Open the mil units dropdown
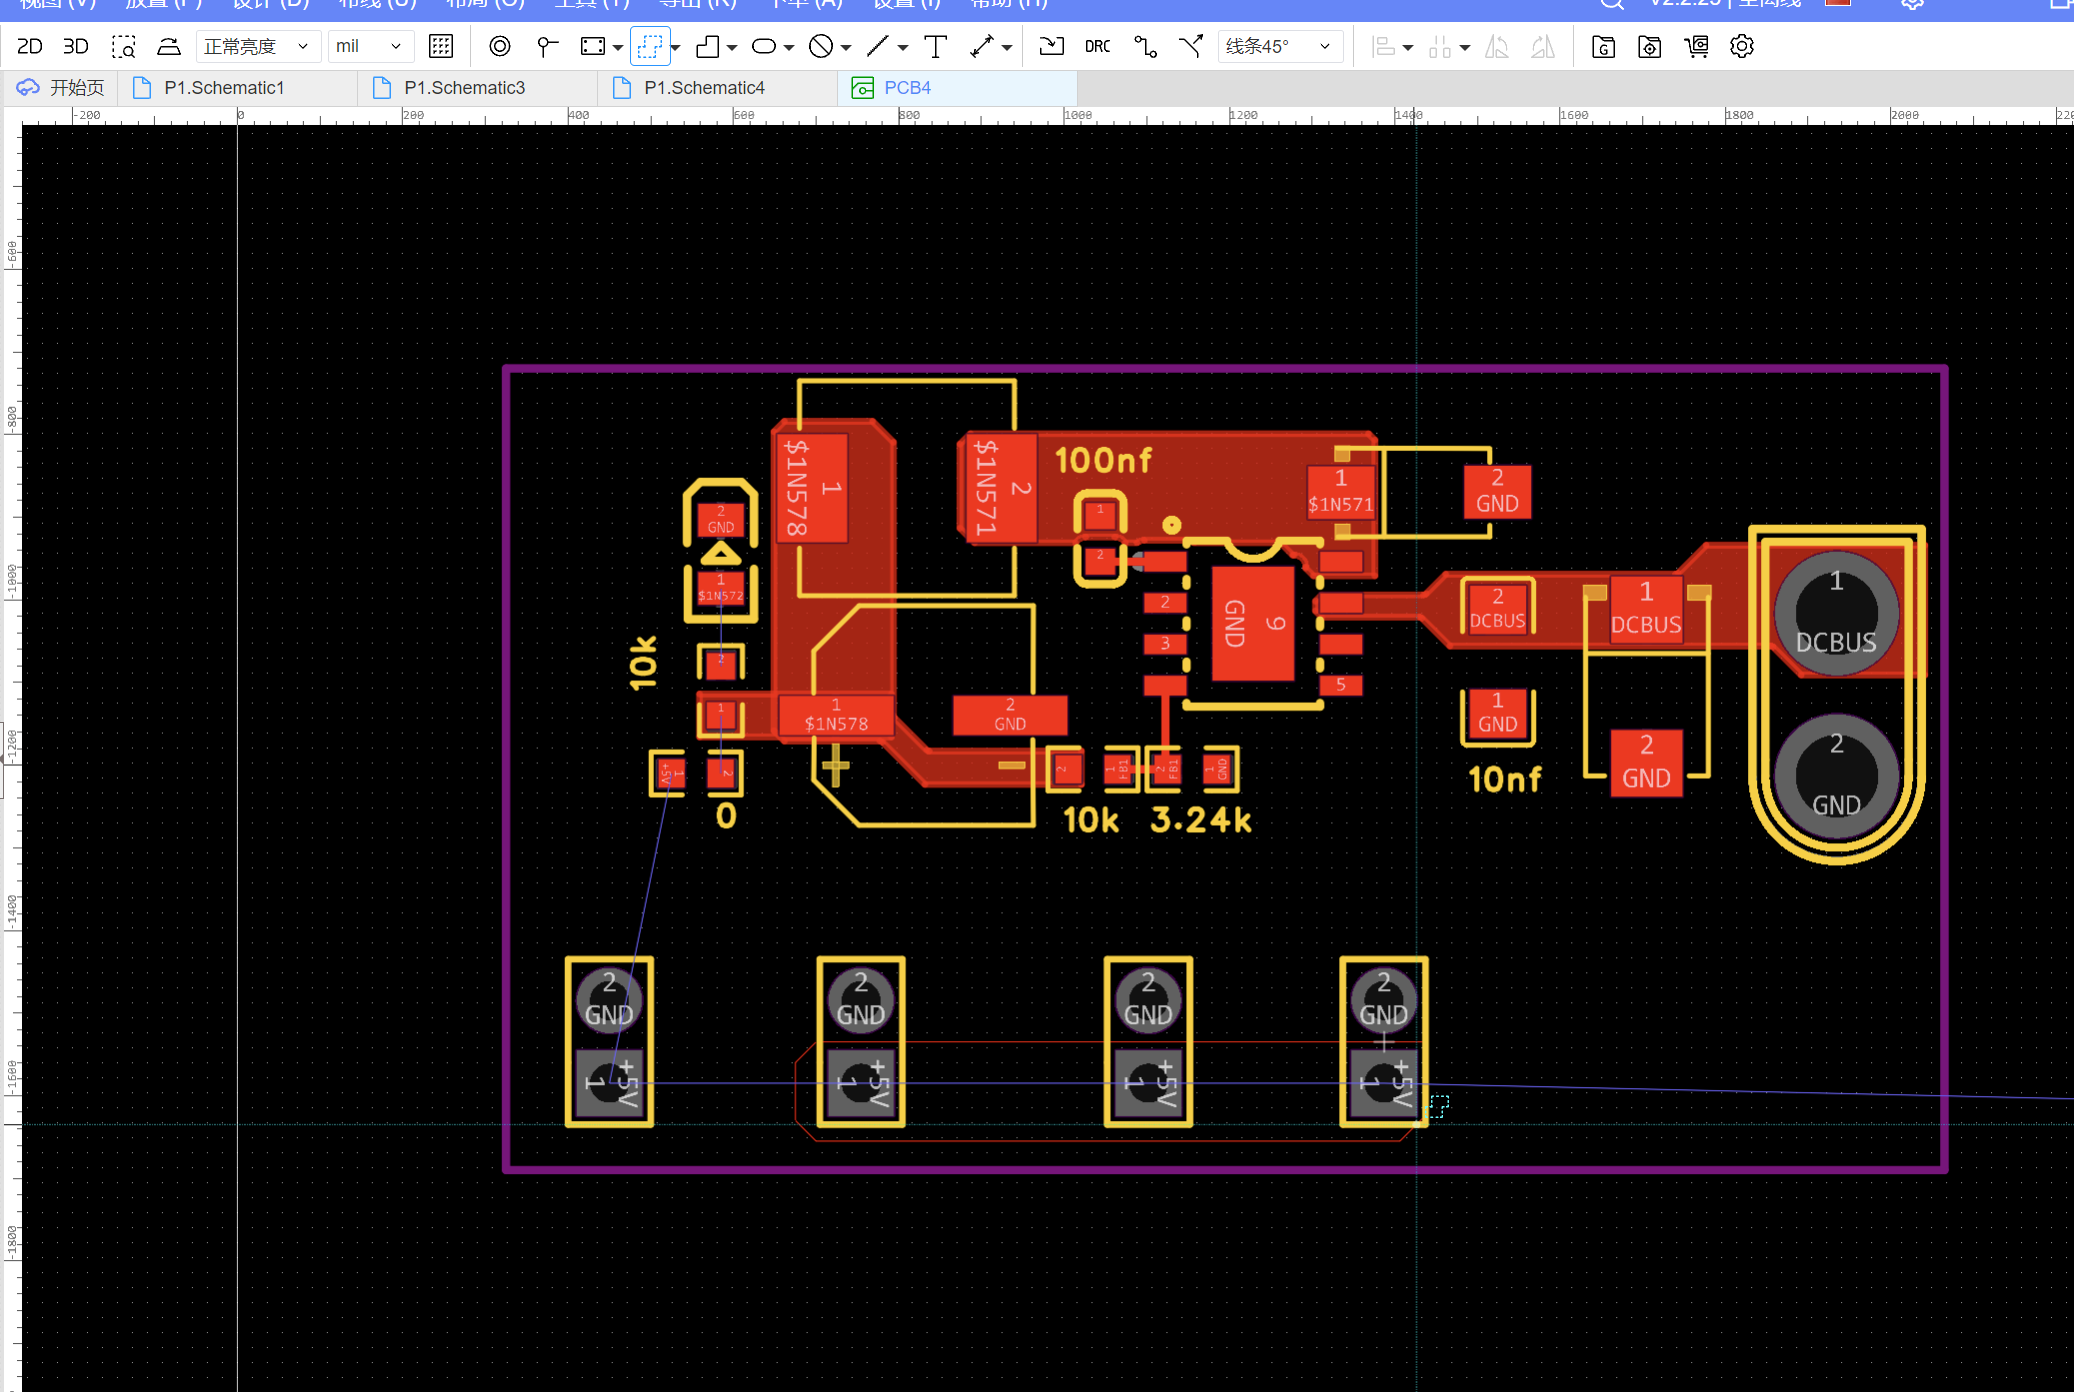The image size is (2074, 1392). coord(370,46)
